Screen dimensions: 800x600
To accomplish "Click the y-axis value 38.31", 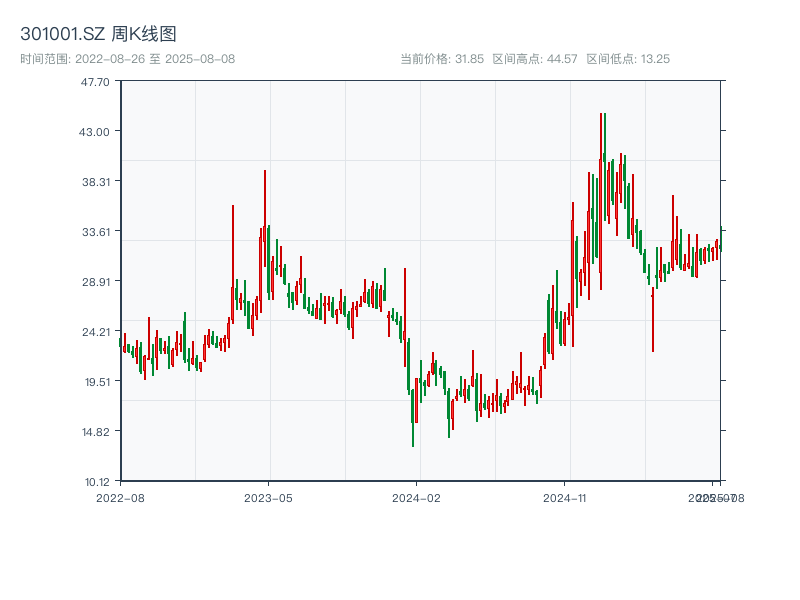I will tap(96, 182).
